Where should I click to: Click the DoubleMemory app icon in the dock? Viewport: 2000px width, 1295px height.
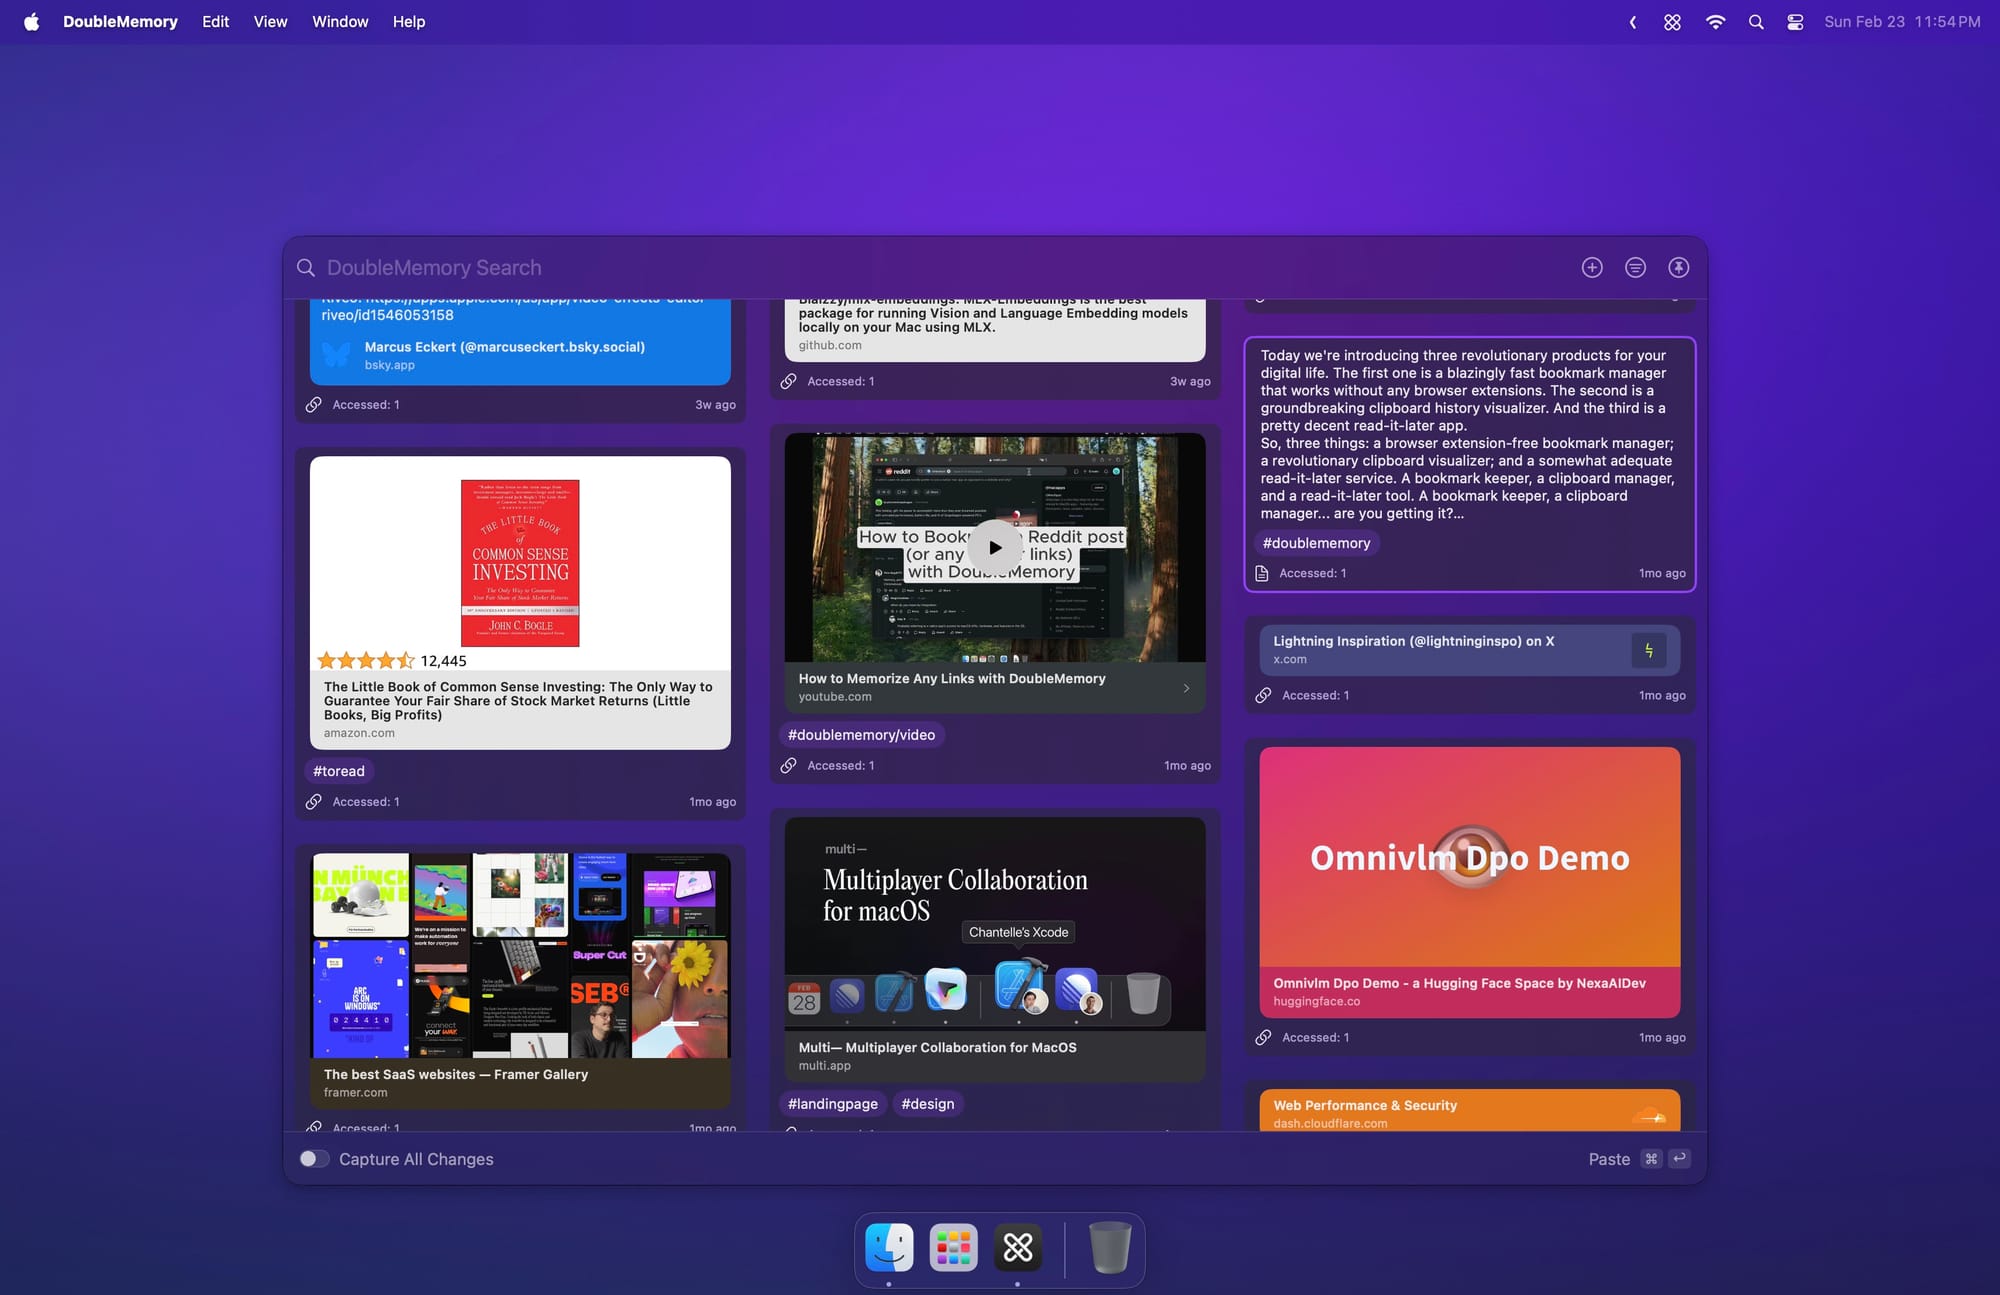click(1018, 1247)
